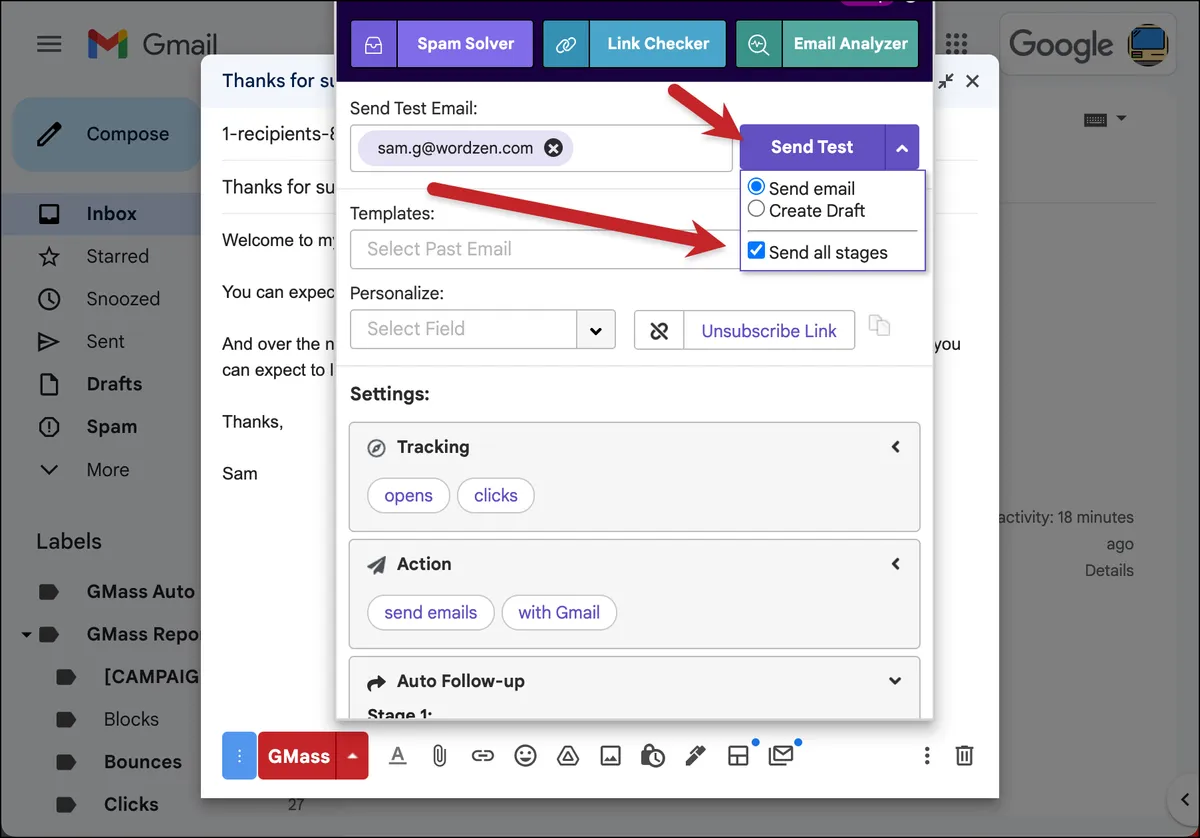The height and width of the screenshot is (838, 1200).
Task: Open the insert emoji icon
Action: click(x=525, y=756)
